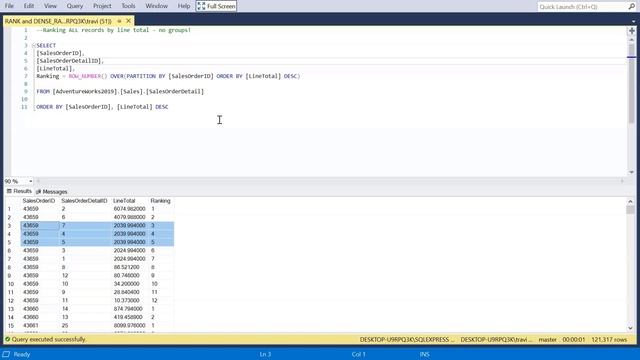Image resolution: width=640 pixels, height=360 pixels.
Task: Select LineTotal cell 8099.976000
Action: point(129,325)
